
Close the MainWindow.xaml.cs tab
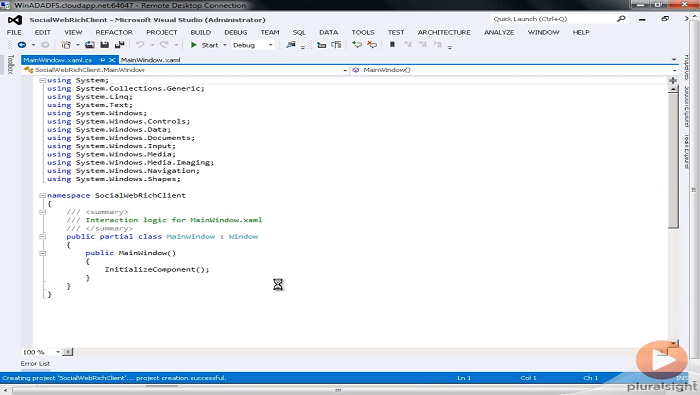pyautogui.click(x=112, y=60)
